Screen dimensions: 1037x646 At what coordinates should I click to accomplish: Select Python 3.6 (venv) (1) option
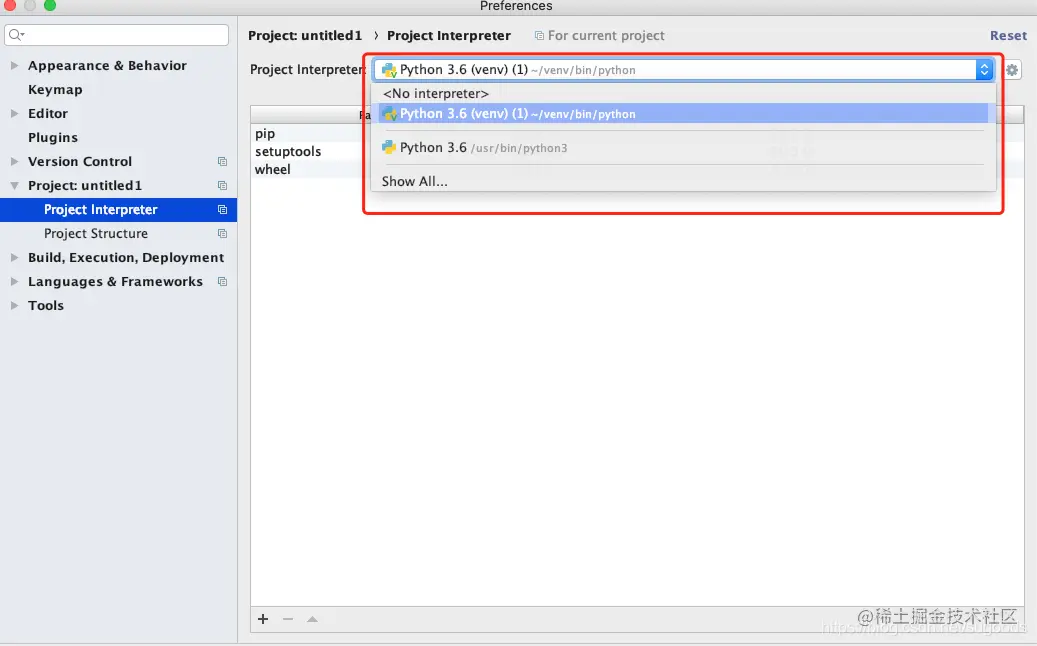pos(684,114)
